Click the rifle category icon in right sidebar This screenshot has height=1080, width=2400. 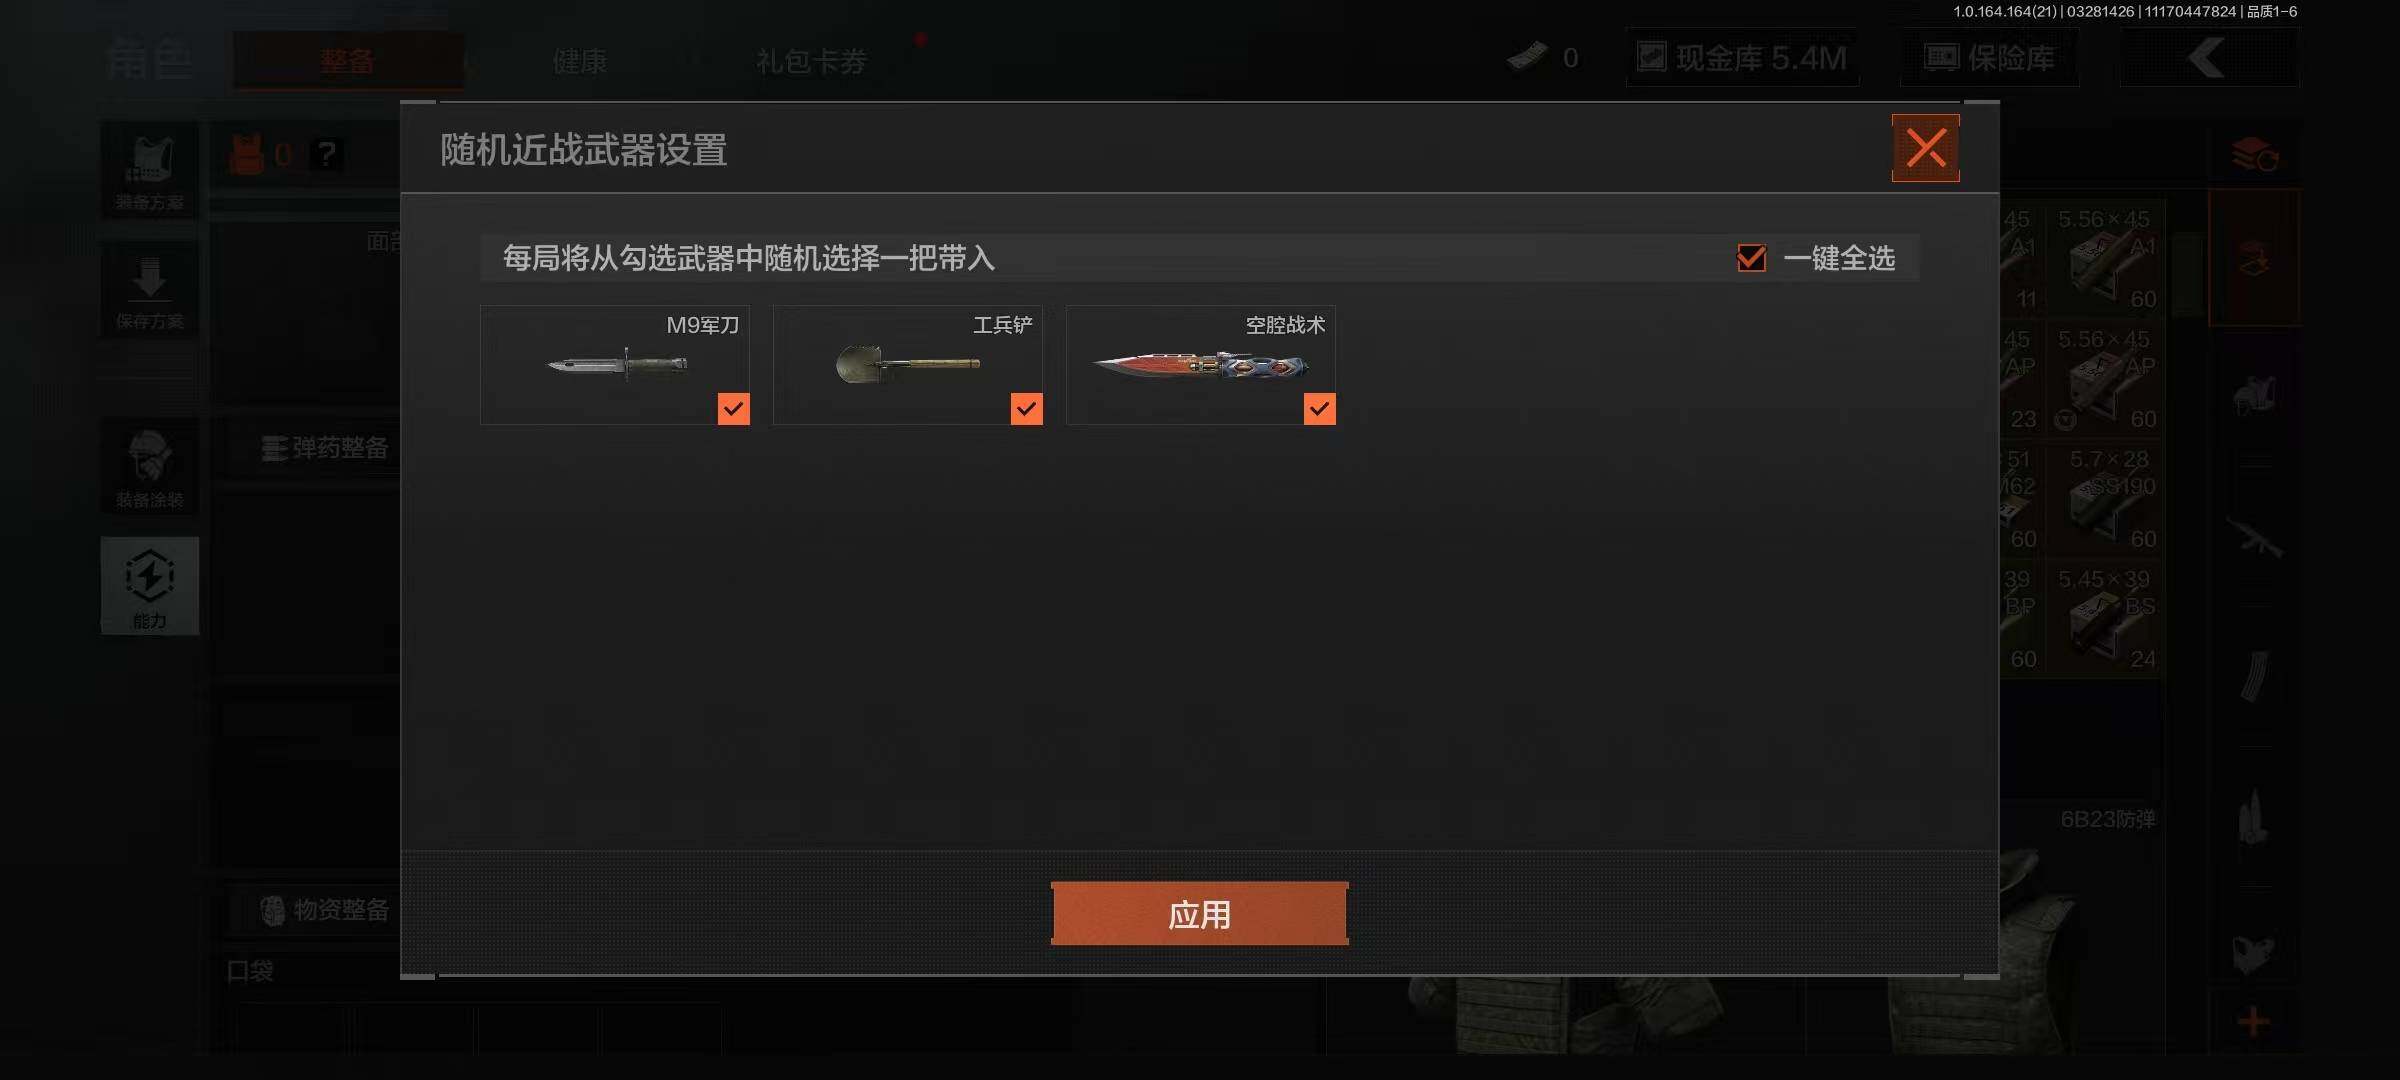tap(2254, 540)
